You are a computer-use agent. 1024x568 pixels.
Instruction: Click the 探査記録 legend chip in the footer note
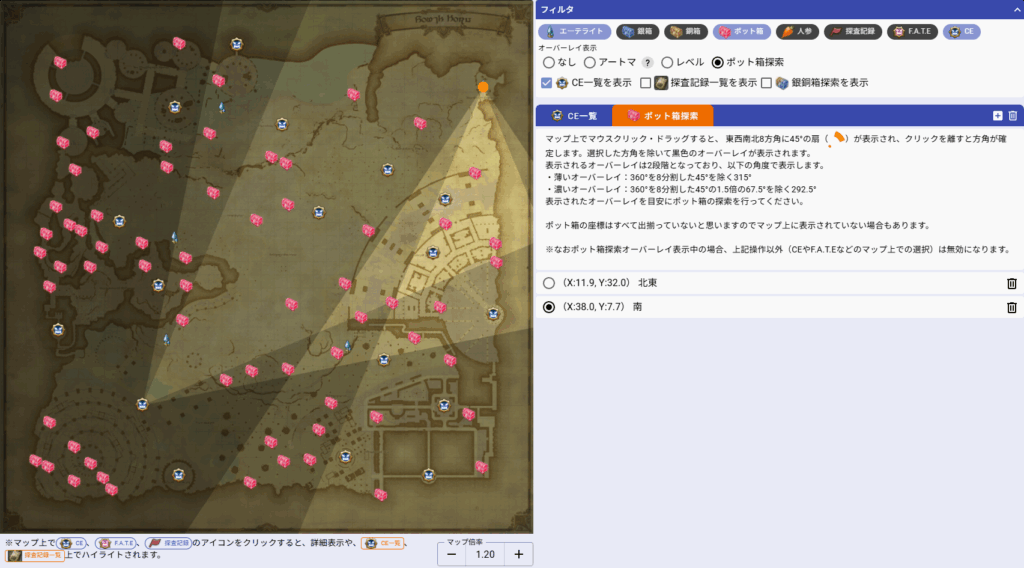(169, 543)
